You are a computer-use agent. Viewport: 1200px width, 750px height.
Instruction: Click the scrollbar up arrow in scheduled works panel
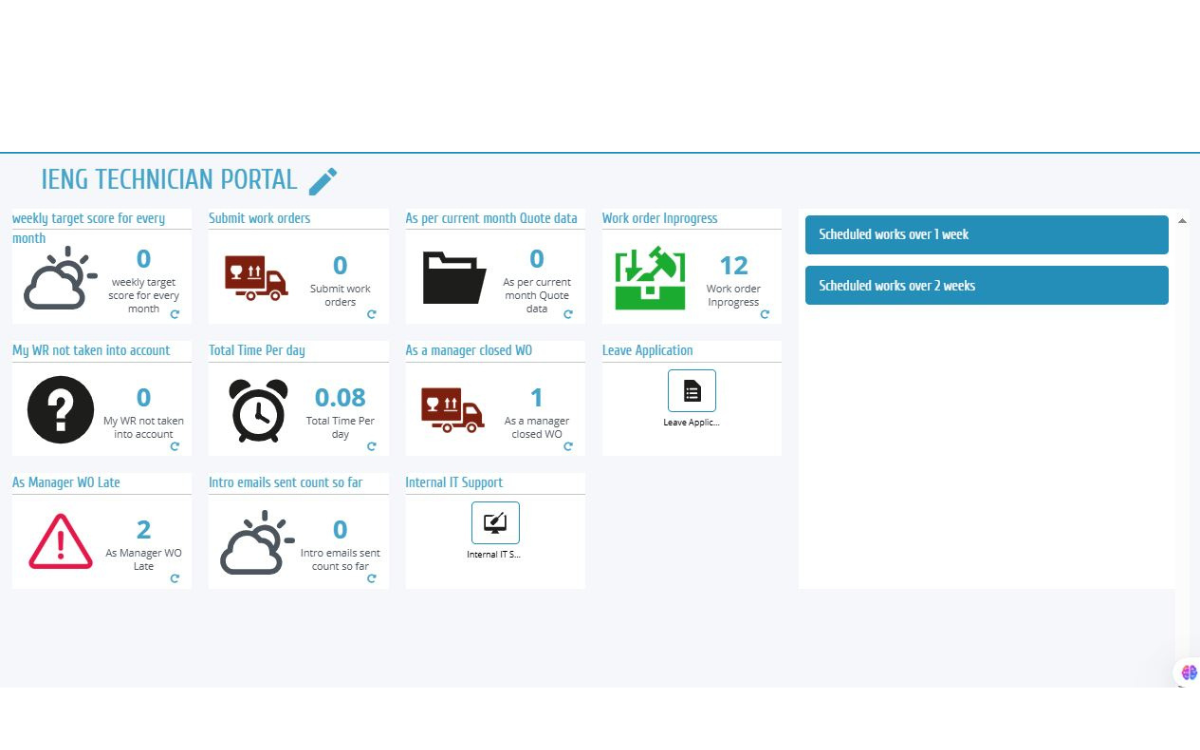[x=1180, y=218]
